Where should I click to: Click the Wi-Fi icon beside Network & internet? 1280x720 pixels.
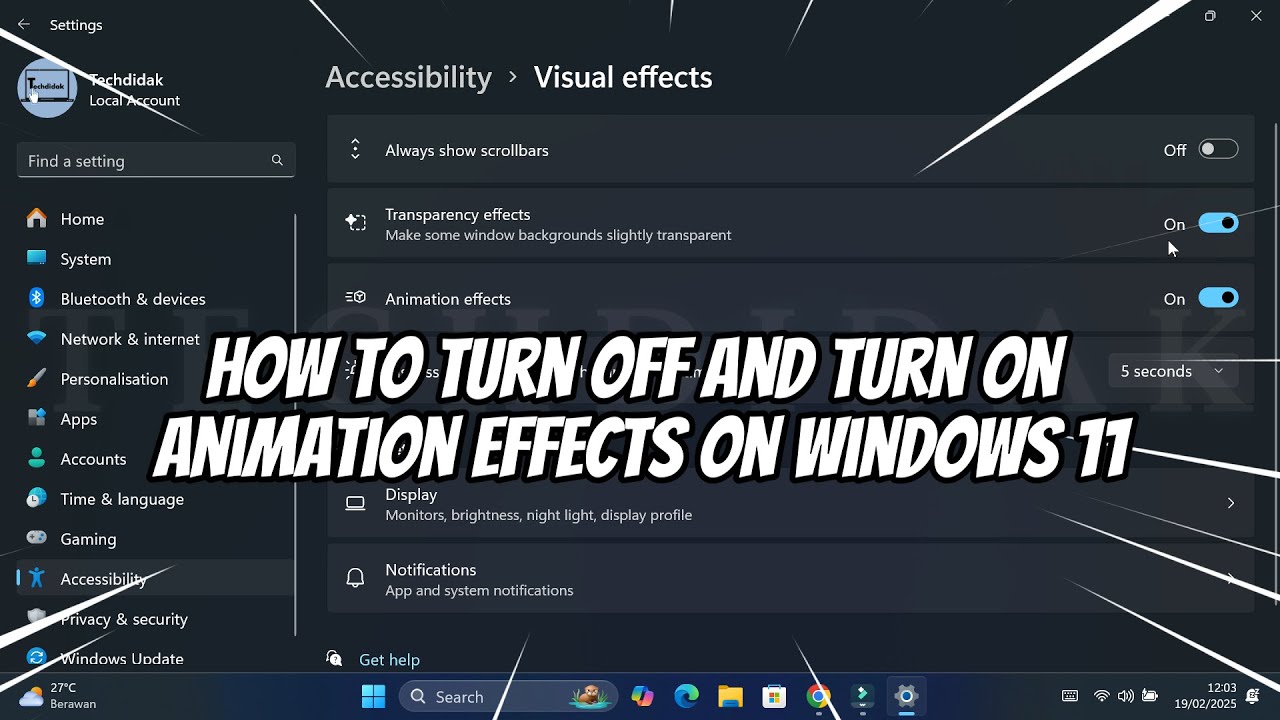click(37, 338)
